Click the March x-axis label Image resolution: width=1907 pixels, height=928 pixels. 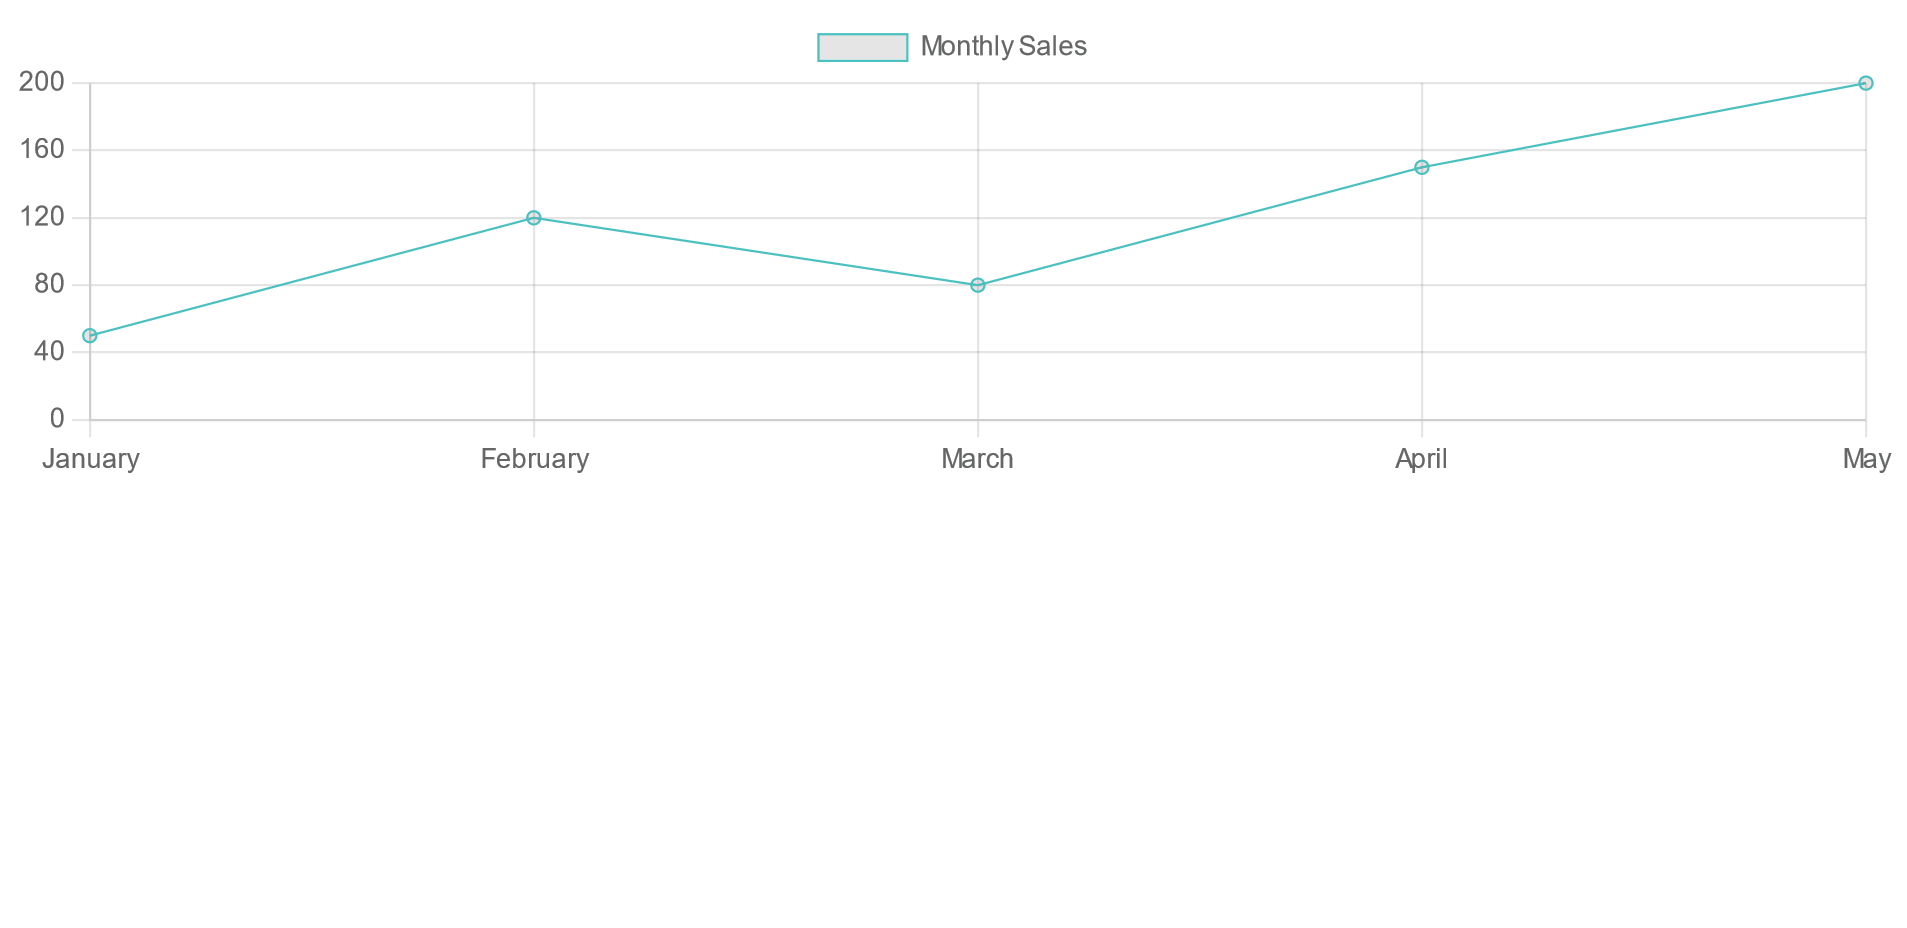(978, 459)
